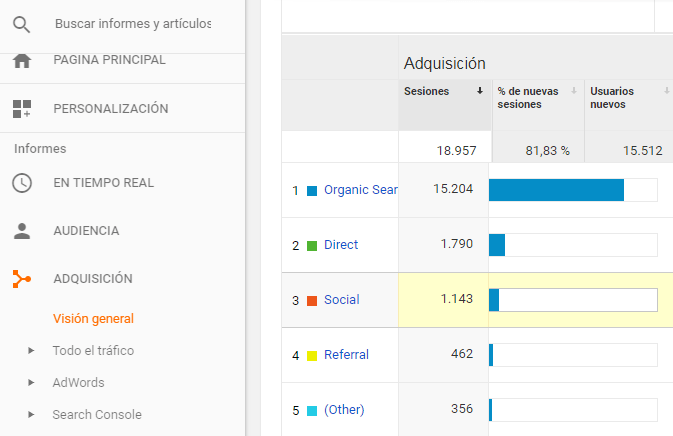Viewport: 673px width, 436px height.
Task: Open the Social channel link
Action: pos(342,300)
